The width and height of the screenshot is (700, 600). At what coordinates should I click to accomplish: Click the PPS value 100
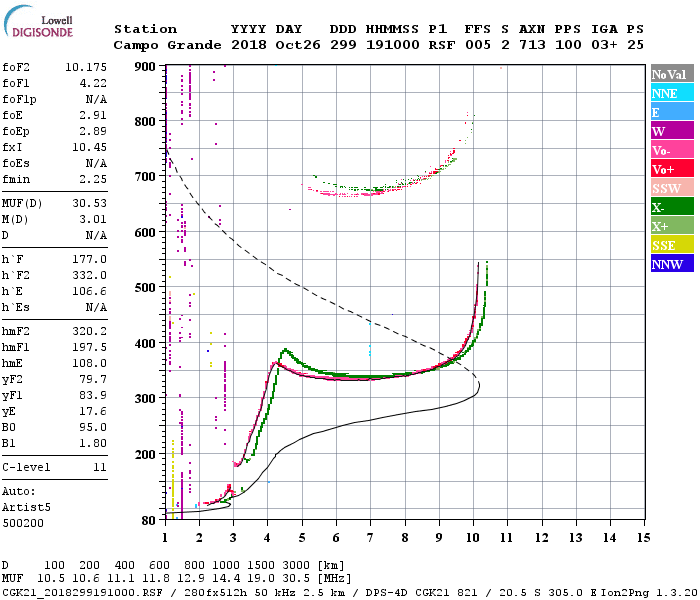coord(568,45)
